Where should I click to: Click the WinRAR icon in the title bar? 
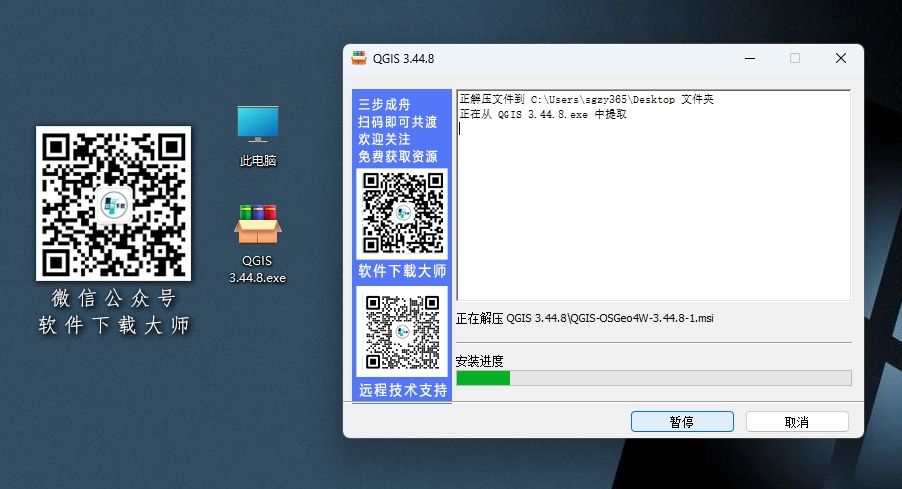359,58
